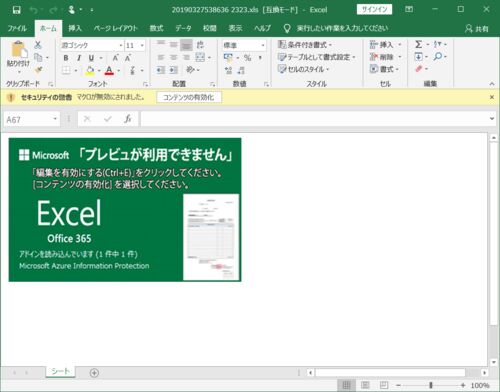The height and width of the screenshot is (392, 500).
Task: Switch to Page Layout tab
Action: [x=115, y=28]
